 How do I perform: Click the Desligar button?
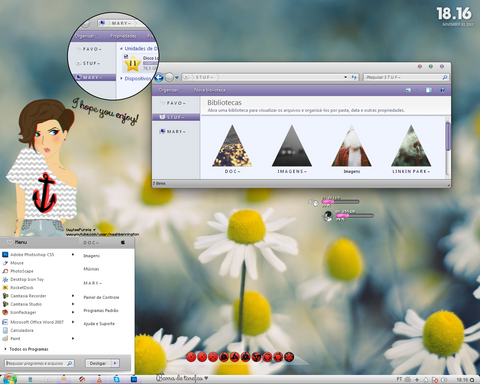click(x=98, y=363)
